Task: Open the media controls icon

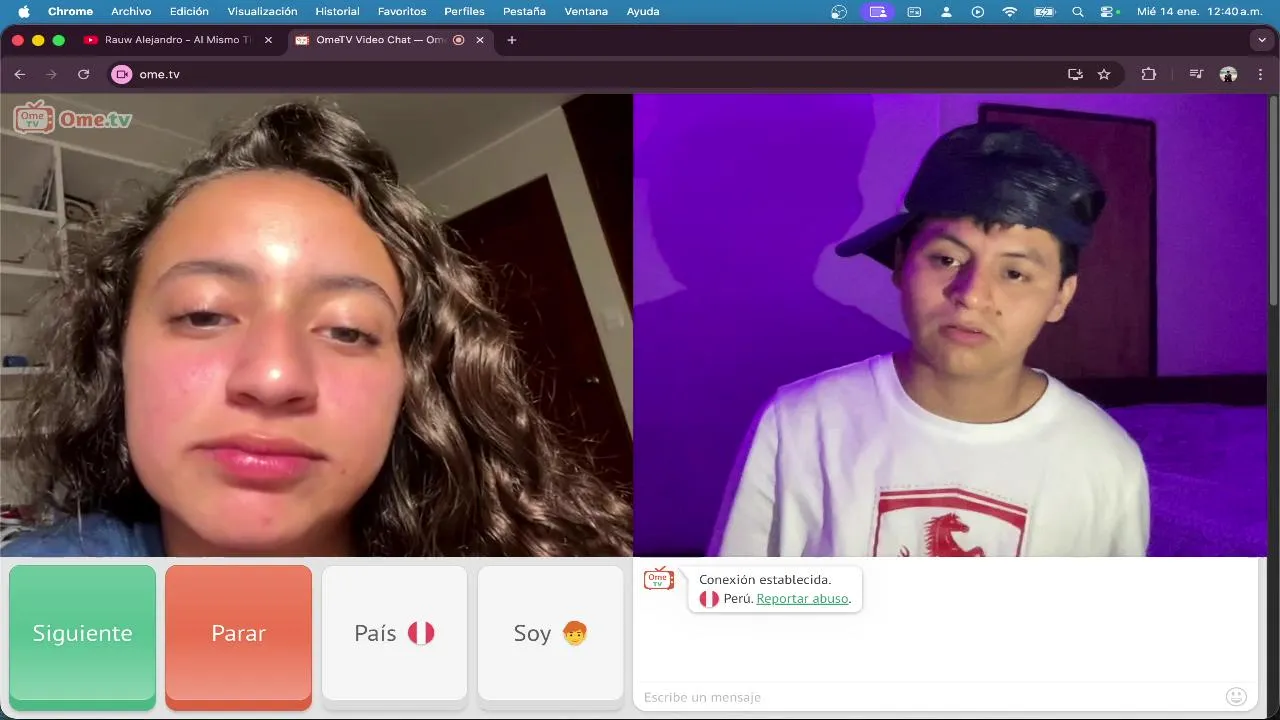Action: 1196,74
